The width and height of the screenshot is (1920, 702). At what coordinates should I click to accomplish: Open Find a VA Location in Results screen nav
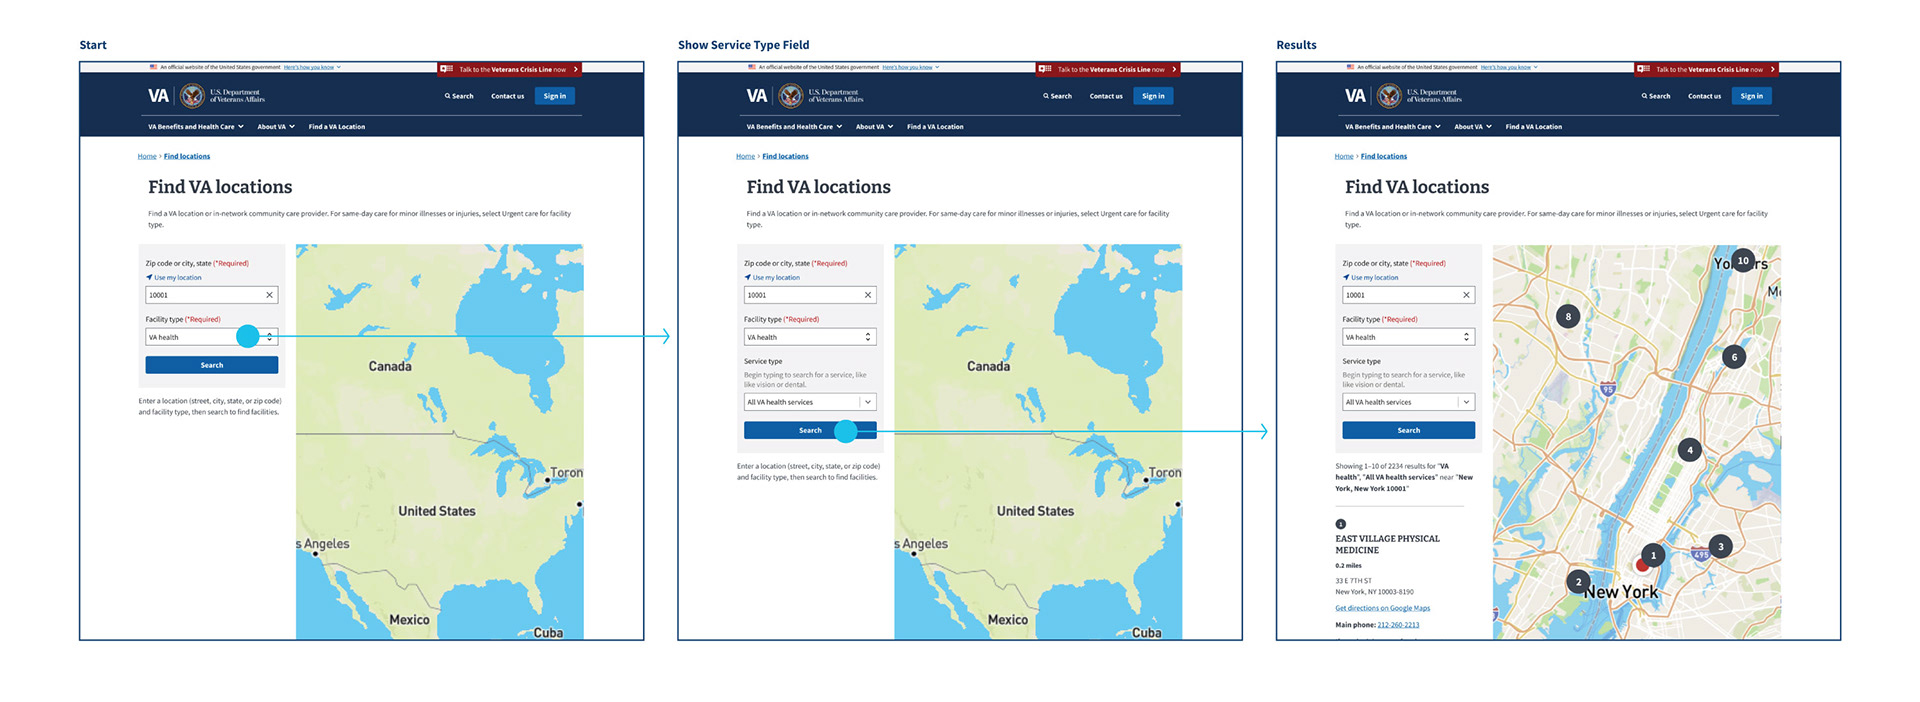point(1534,127)
